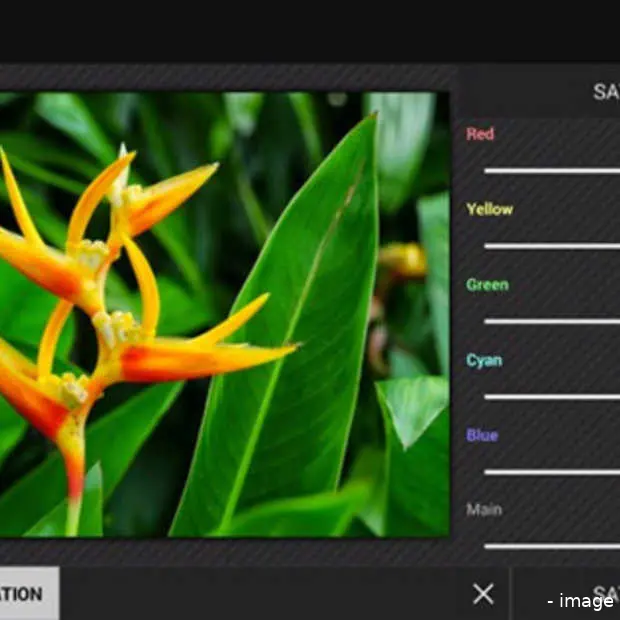The image size is (620, 620).
Task: Select the highlighted tab ending in ATION
Action: coord(30,593)
